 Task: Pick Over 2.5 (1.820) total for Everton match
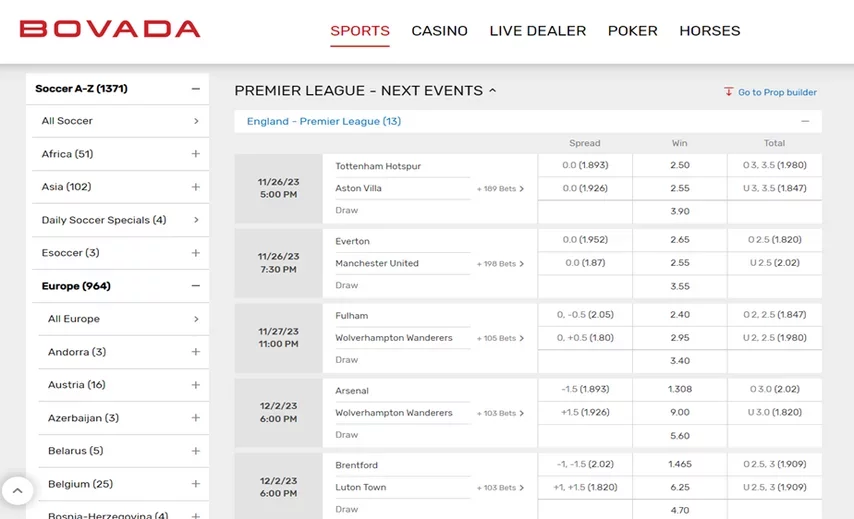[x=774, y=240]
